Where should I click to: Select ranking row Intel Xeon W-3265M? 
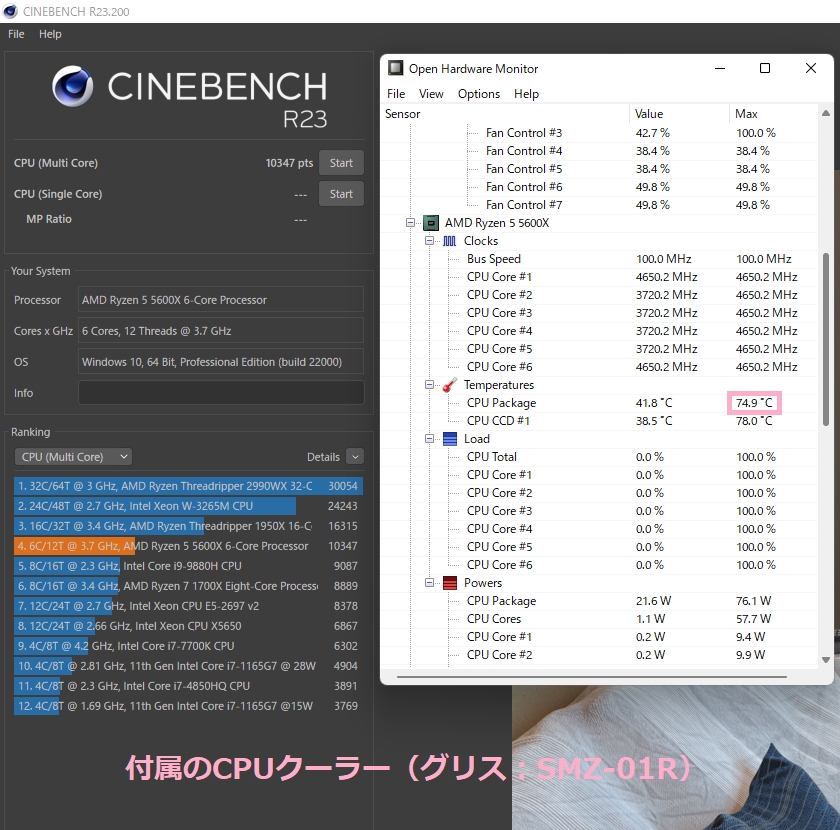tap(188, 506)
